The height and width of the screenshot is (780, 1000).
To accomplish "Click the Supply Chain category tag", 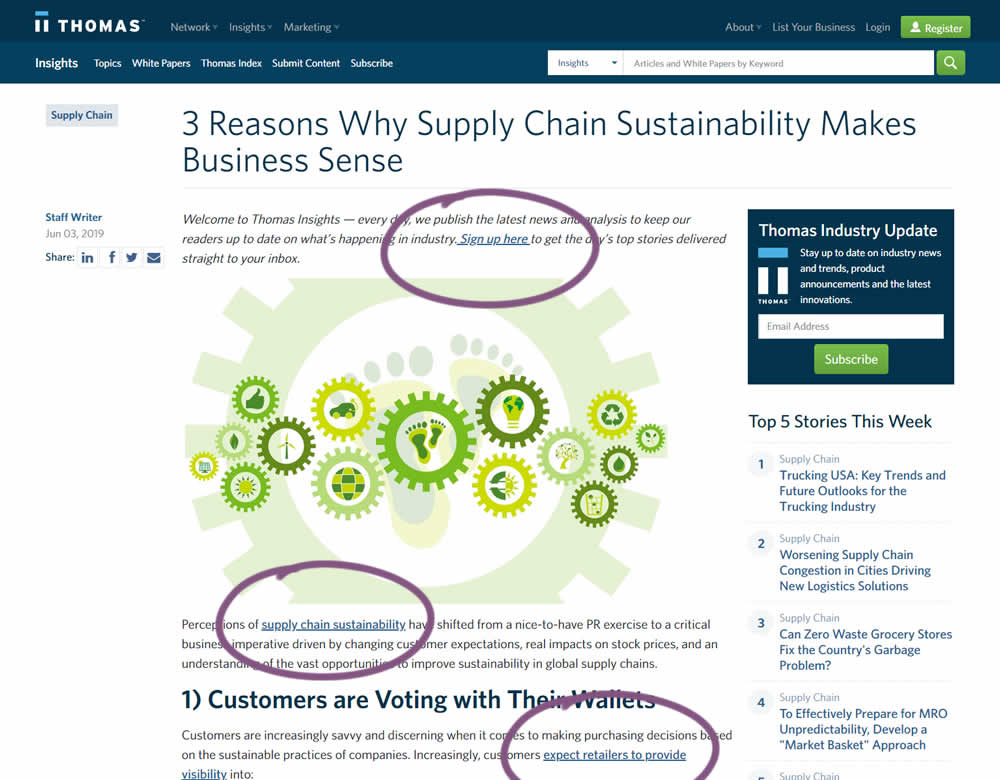I will 82,115.
